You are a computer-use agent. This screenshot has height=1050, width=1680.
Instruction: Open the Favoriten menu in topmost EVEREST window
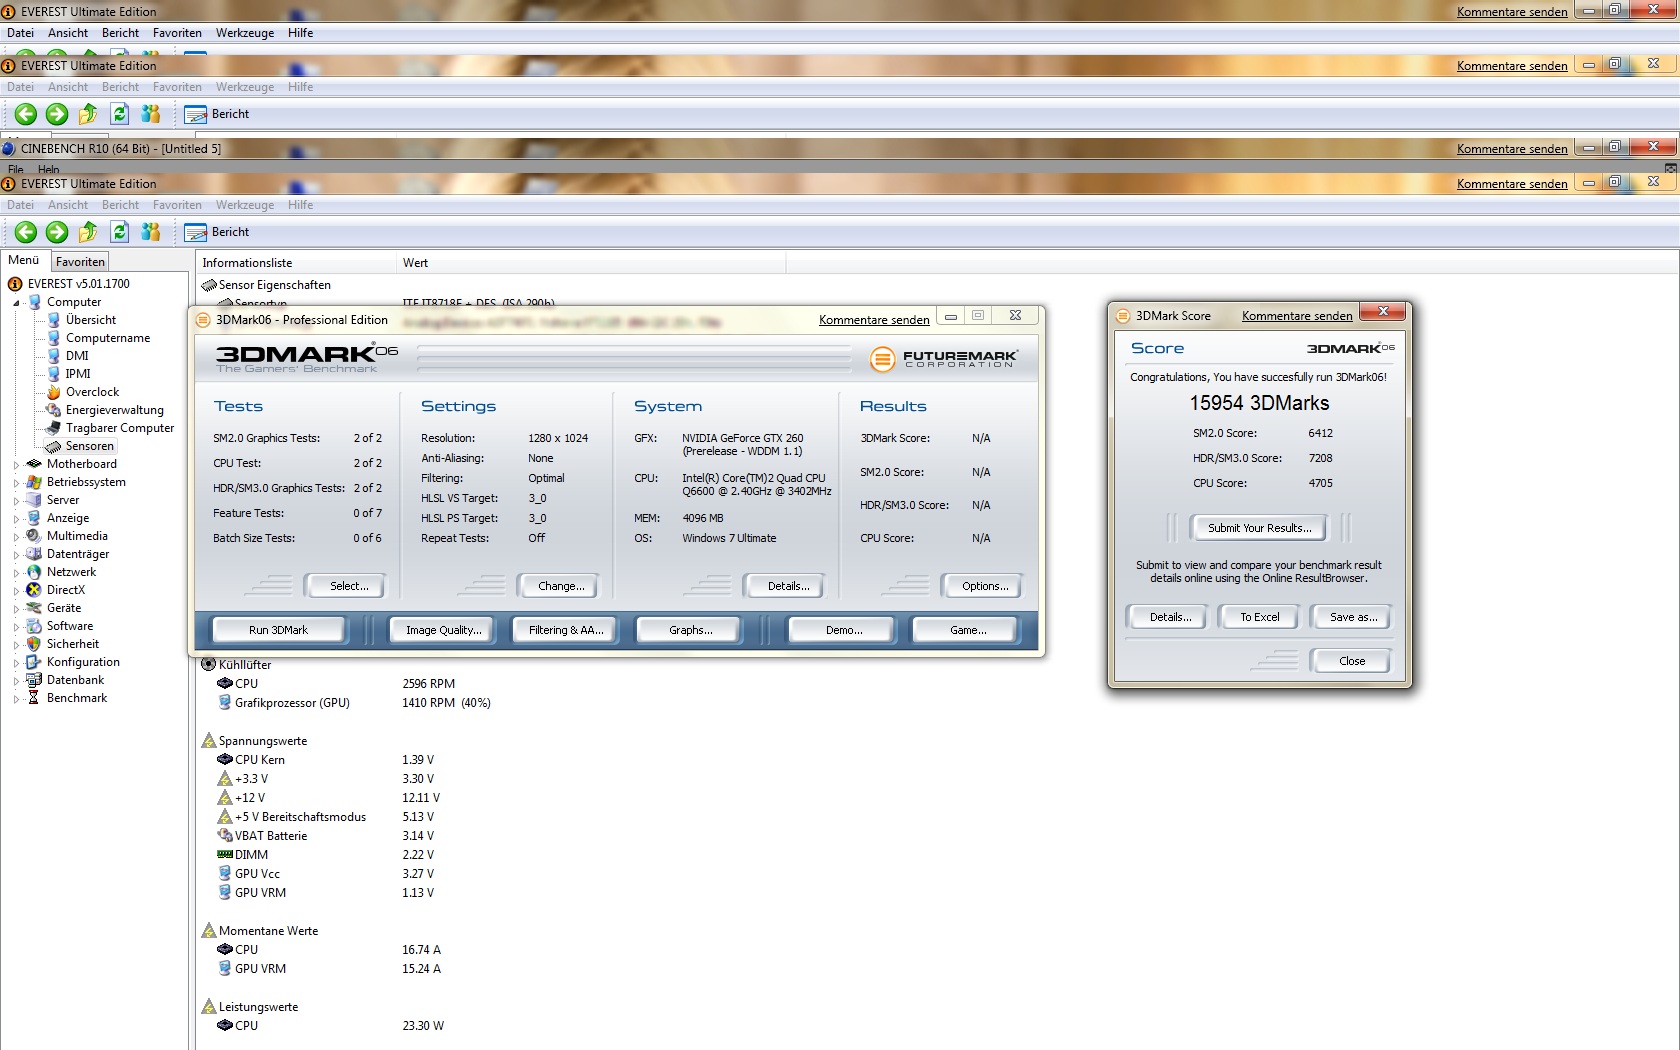click(x=177, y=33)
